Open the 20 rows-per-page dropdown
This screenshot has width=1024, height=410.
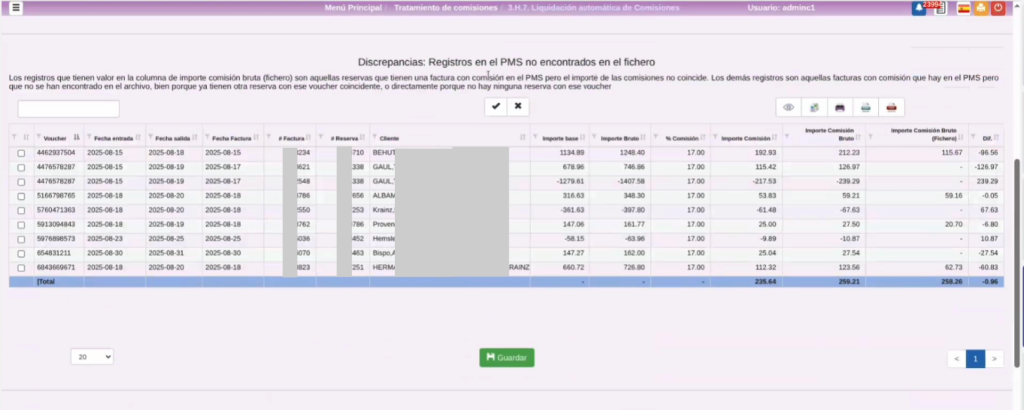click(92, 357)
